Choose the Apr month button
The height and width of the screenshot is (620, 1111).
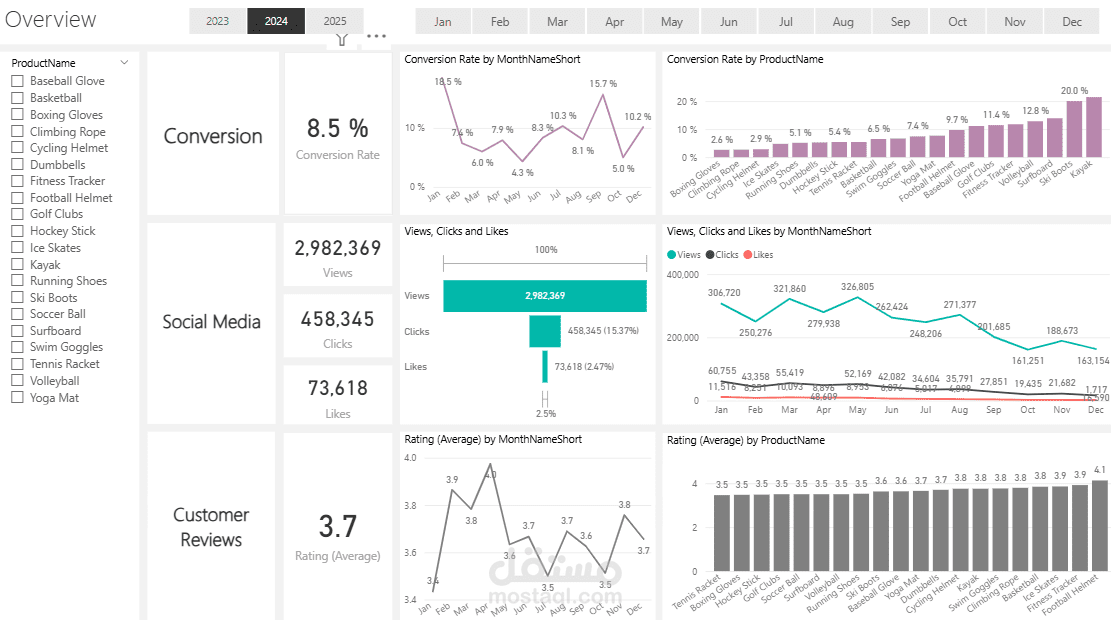click(x=614, y=21)
